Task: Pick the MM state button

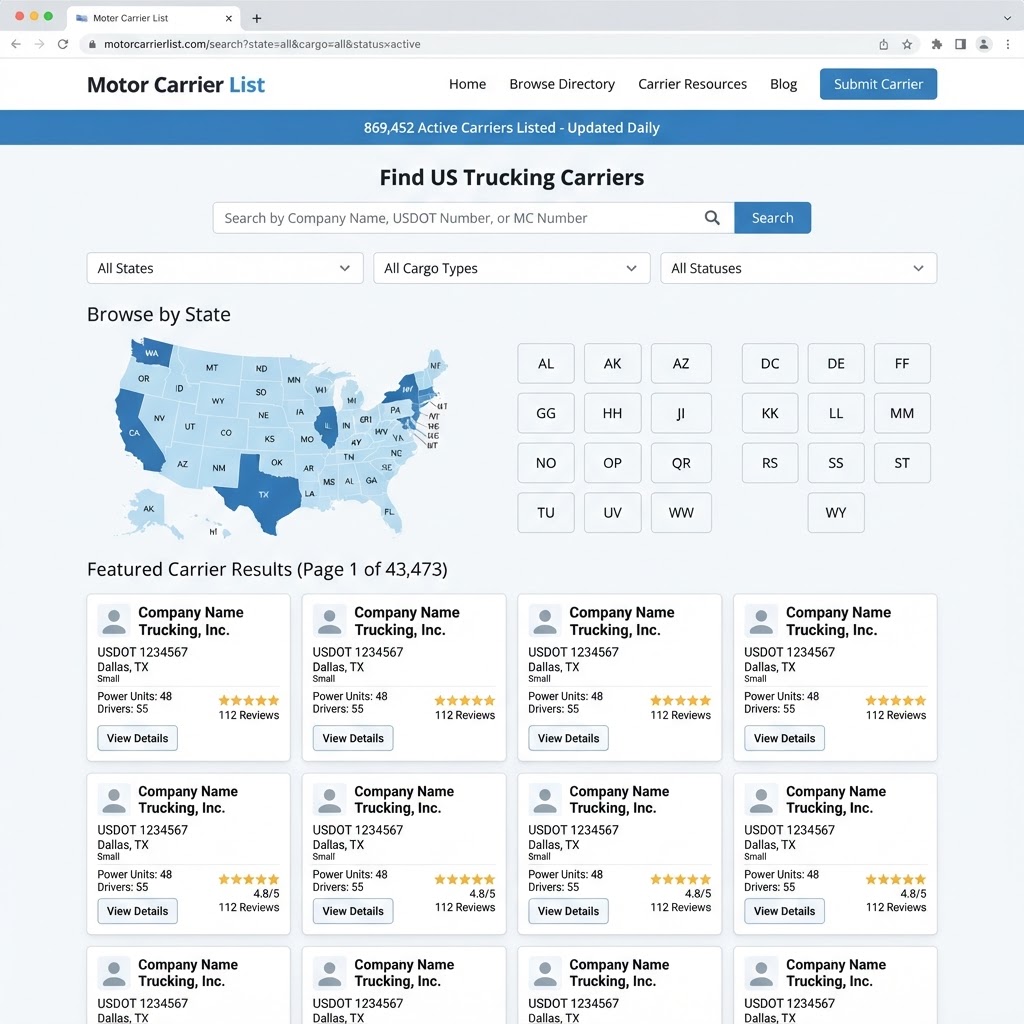Action: [902, 413]
